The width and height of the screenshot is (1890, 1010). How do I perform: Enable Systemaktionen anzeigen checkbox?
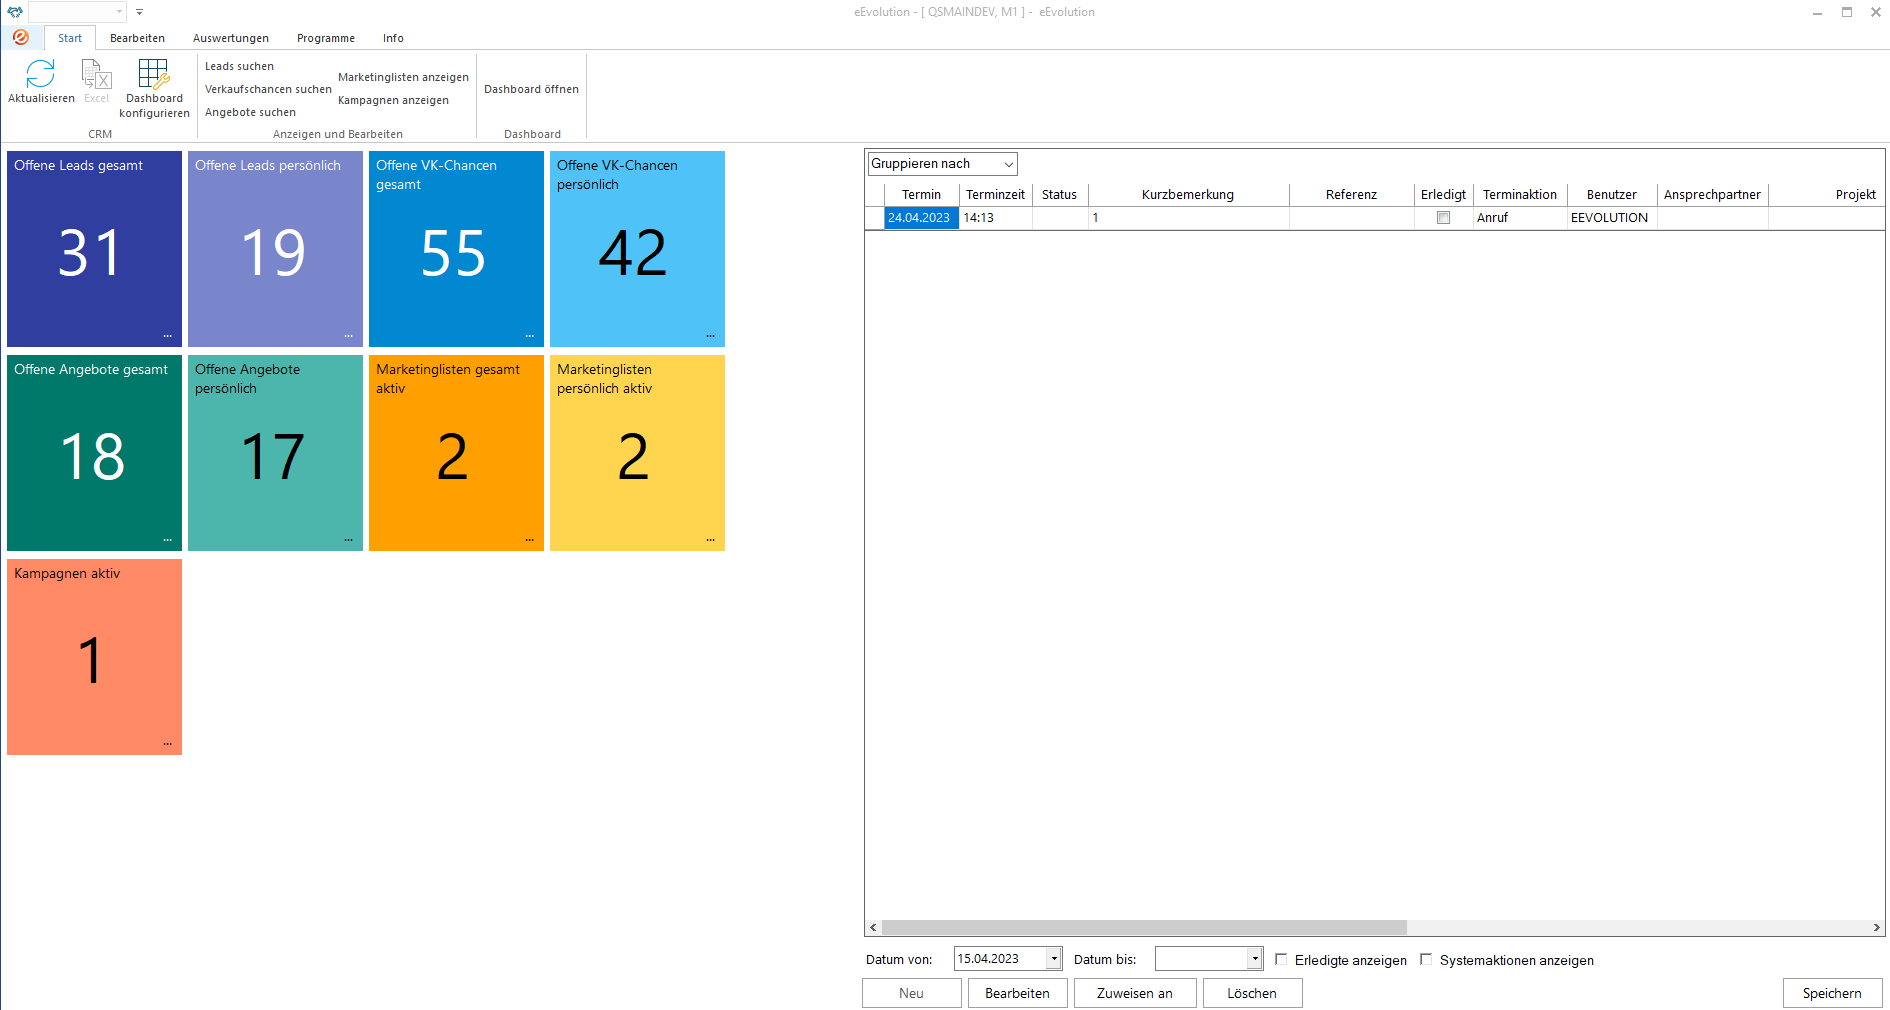1426,959
